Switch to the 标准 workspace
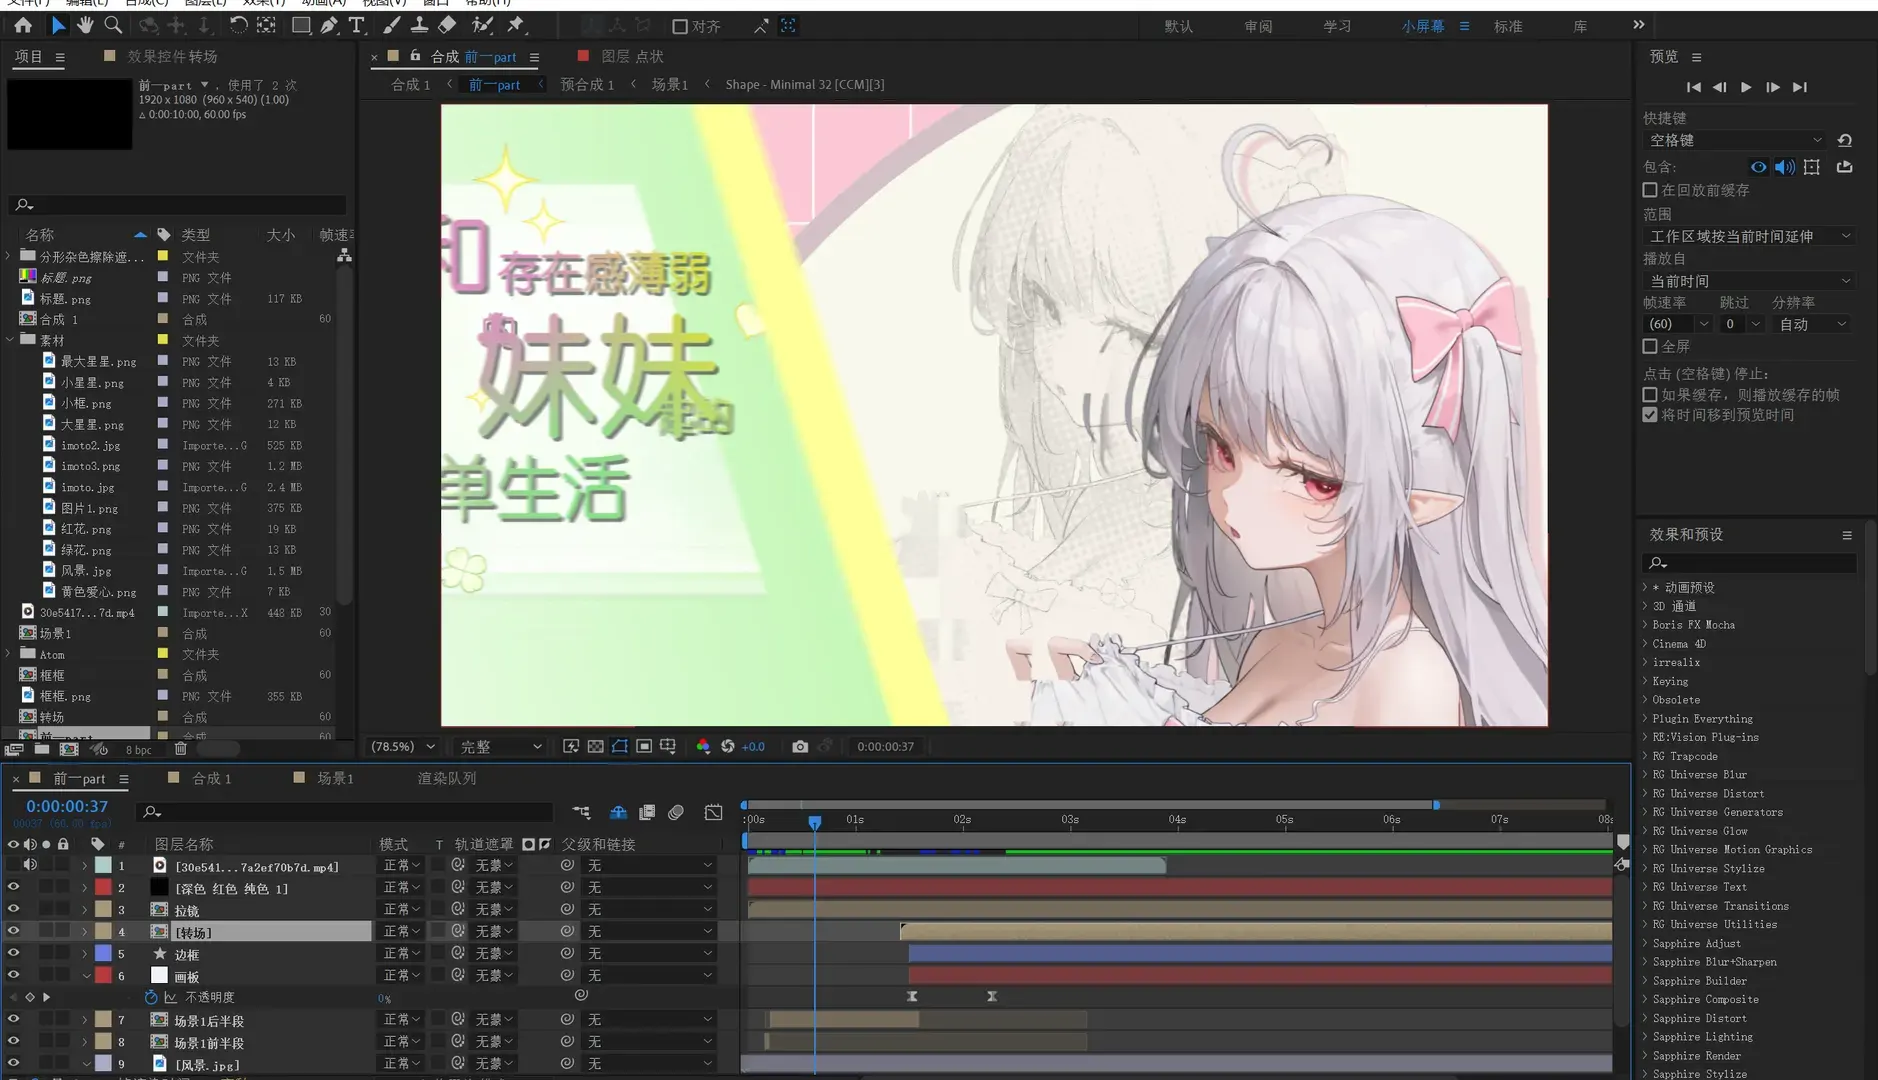Viewport: 1878px width, 1080px height. click(1508, 26)
